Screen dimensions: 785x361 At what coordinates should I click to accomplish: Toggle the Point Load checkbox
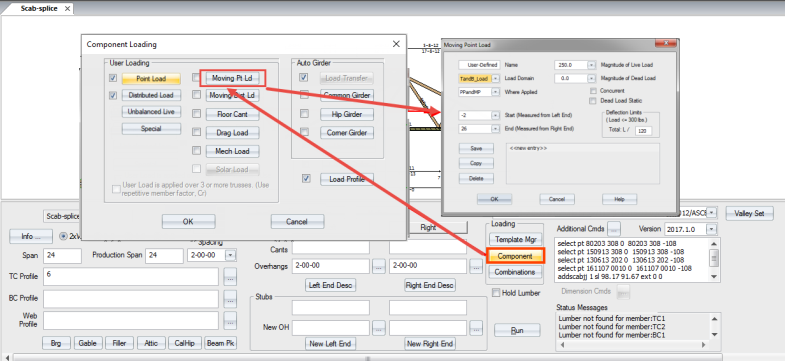point(113,79)
